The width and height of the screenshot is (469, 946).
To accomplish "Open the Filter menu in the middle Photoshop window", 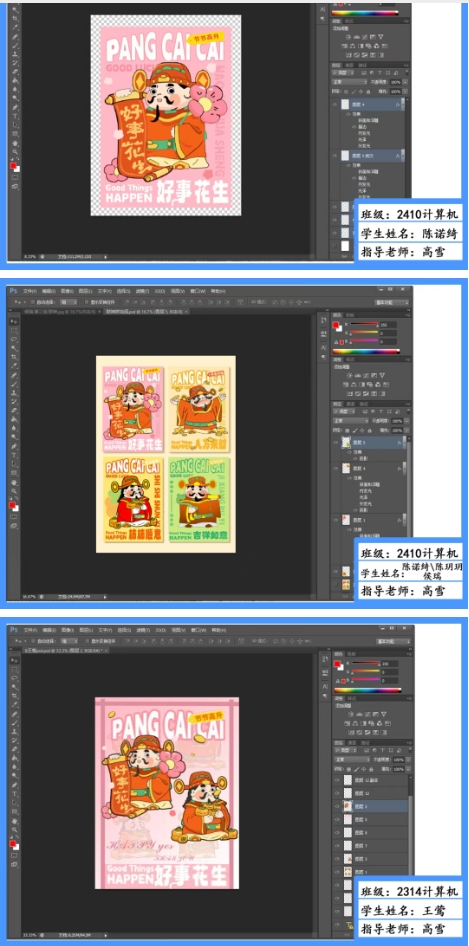I will tap(142, 291).
